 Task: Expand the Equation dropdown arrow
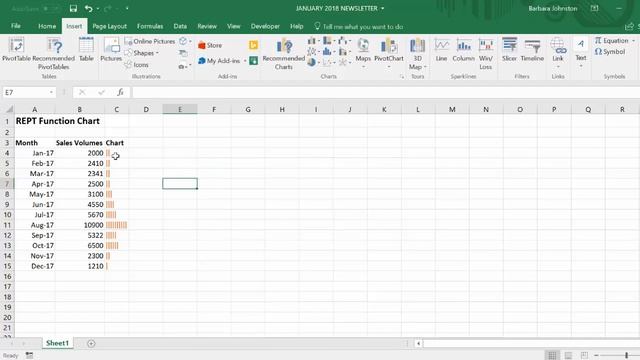[x=633, y=41]
